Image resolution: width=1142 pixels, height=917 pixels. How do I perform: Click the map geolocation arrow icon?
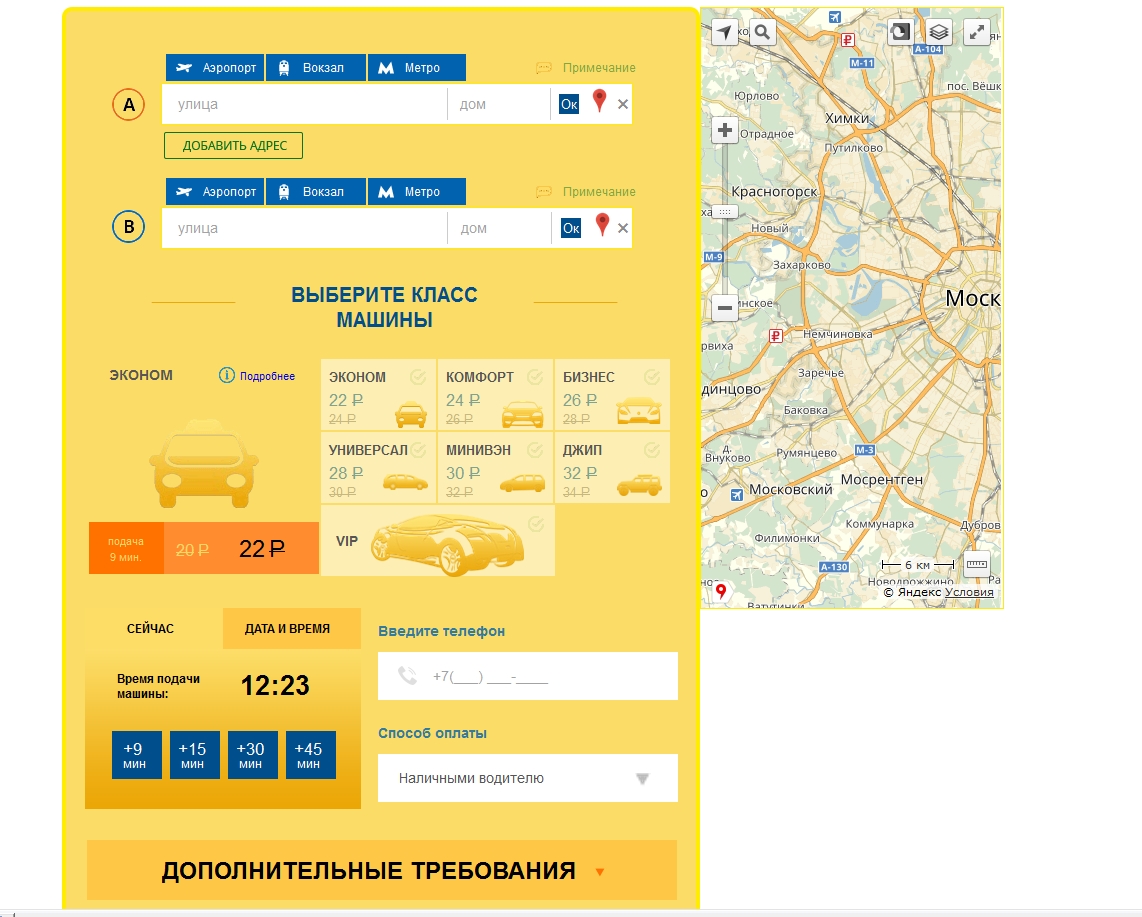723,32
